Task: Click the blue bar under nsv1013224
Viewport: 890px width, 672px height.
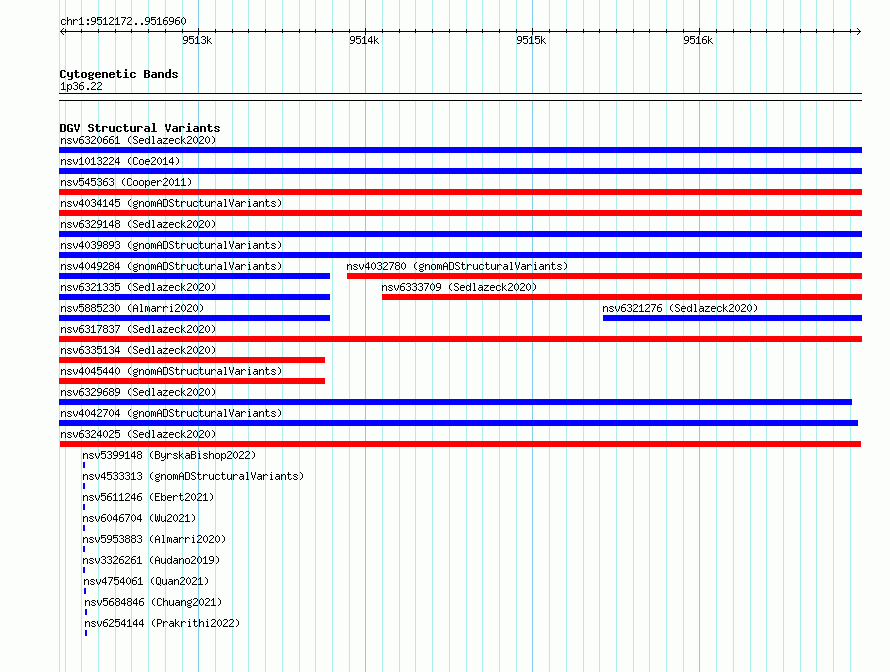Action: click(x=460, y=171)
